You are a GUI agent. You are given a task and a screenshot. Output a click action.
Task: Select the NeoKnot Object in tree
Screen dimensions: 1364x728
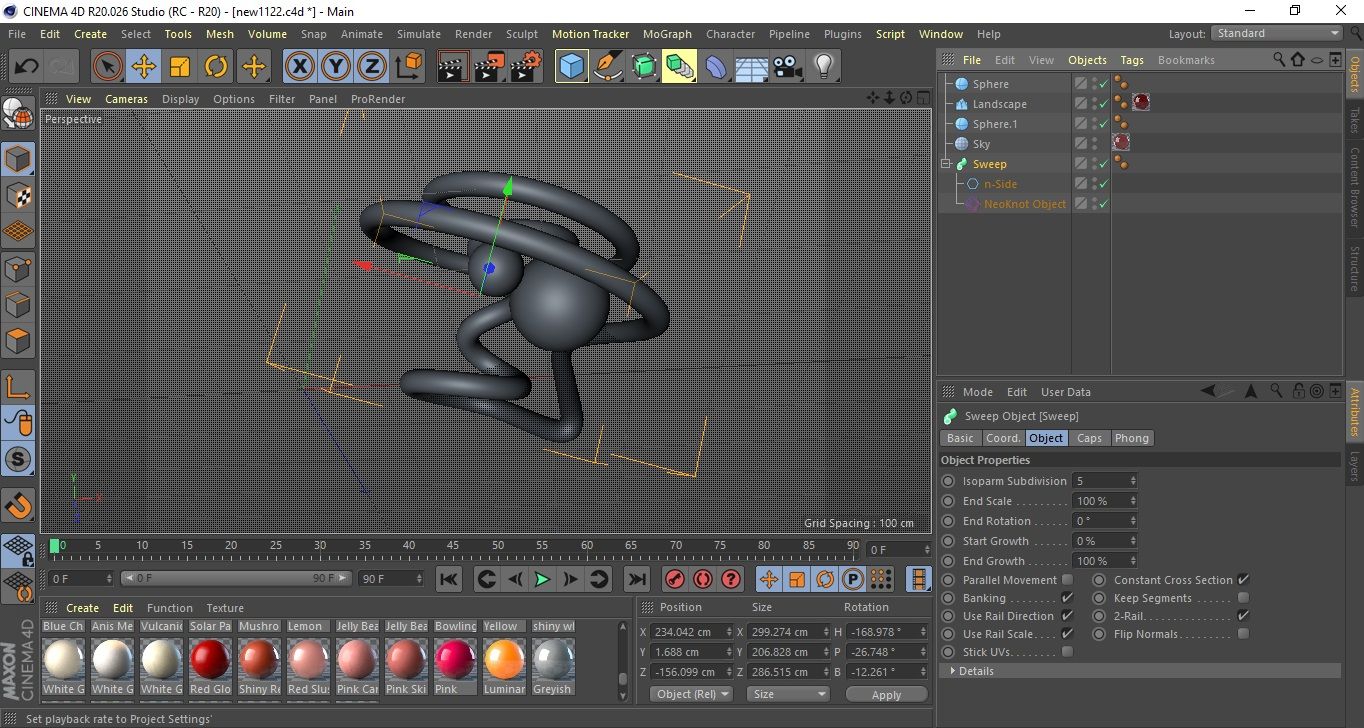tap(1025, 204)
